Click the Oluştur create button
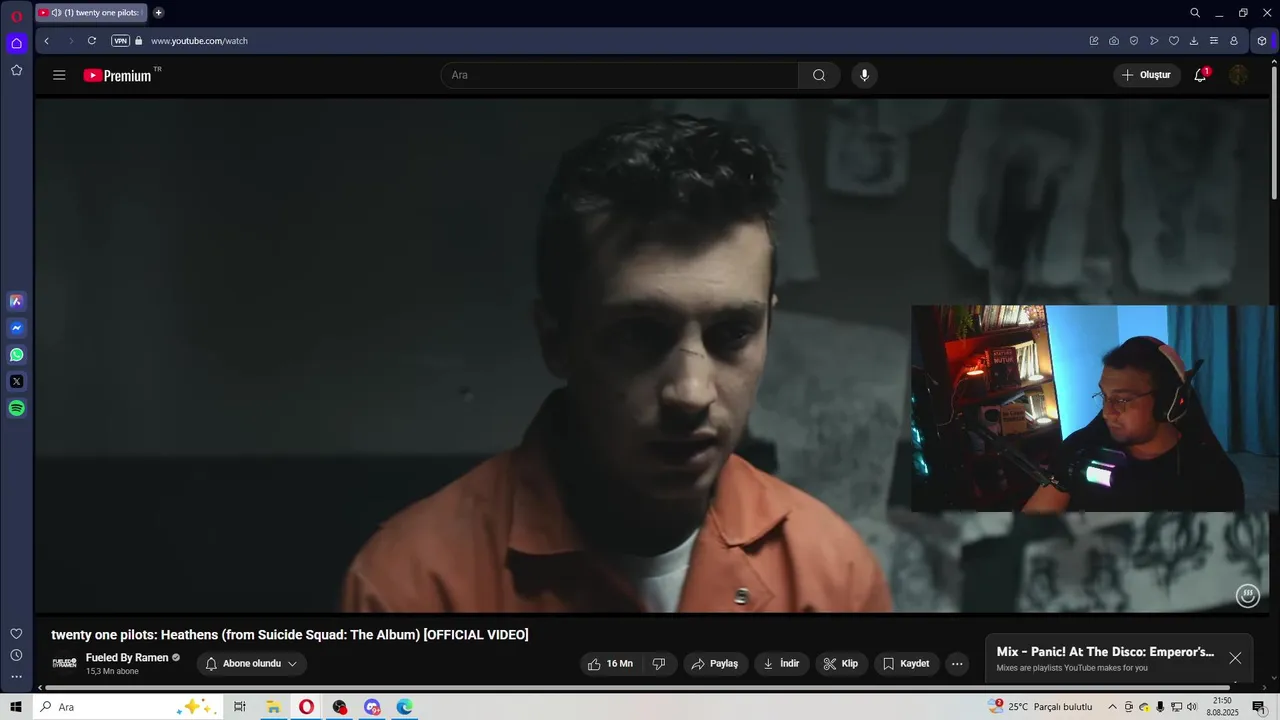Image resolution: width=1280 pixels, height=720 pixels. tap(1147, 75)
